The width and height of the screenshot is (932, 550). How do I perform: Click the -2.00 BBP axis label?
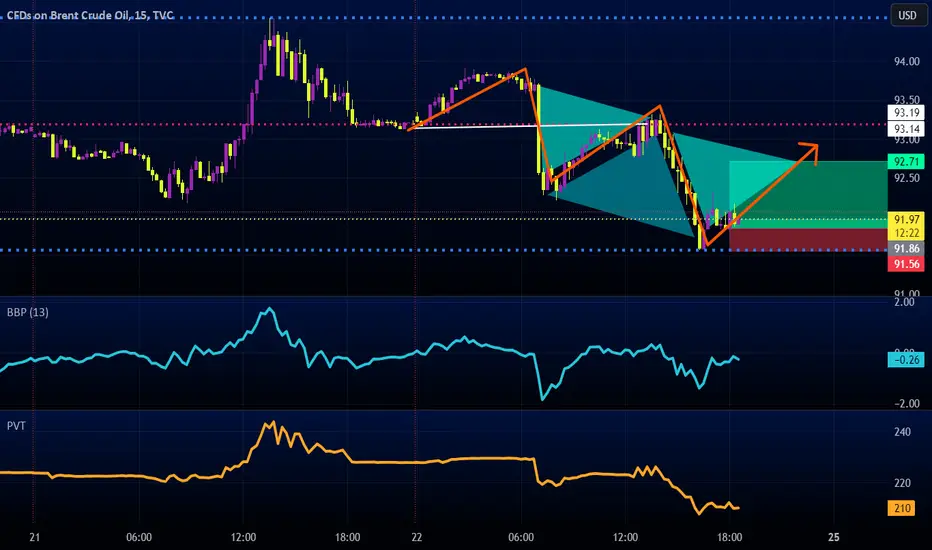pyautogui.click(x=907, y=403)
